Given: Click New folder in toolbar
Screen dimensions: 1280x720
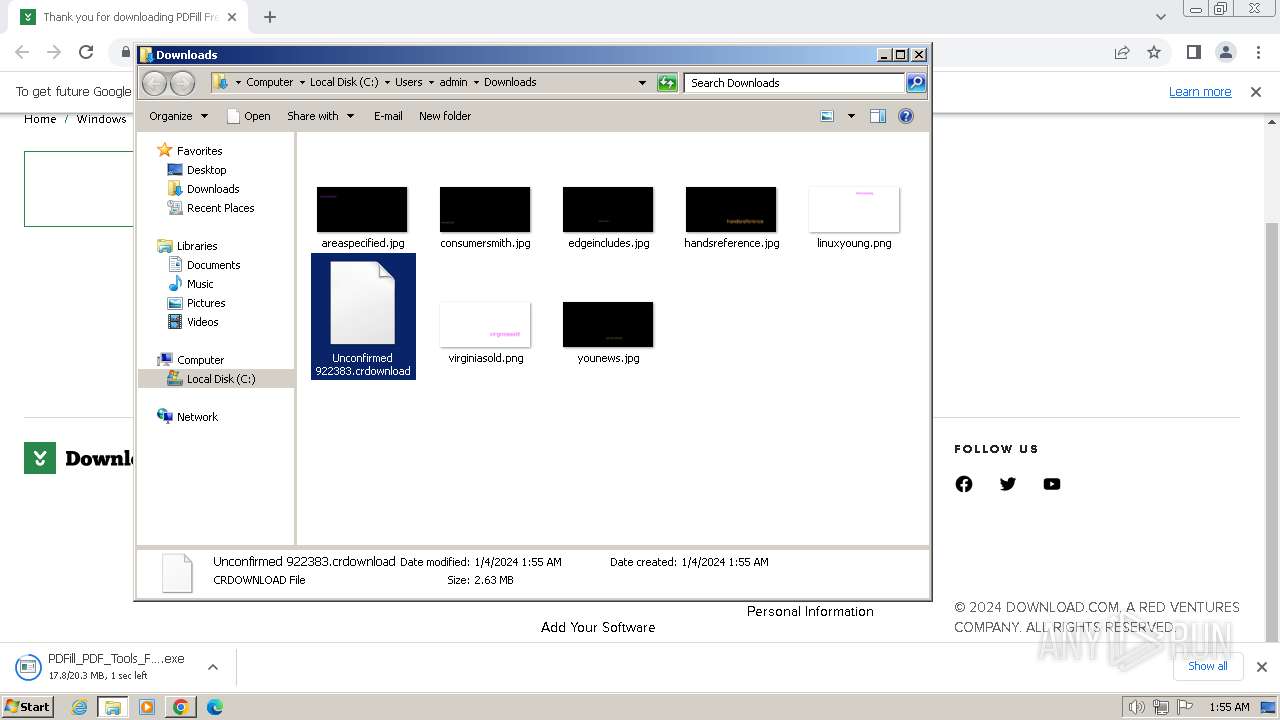Looking at the screenshot, I should [x=445, y=116].
